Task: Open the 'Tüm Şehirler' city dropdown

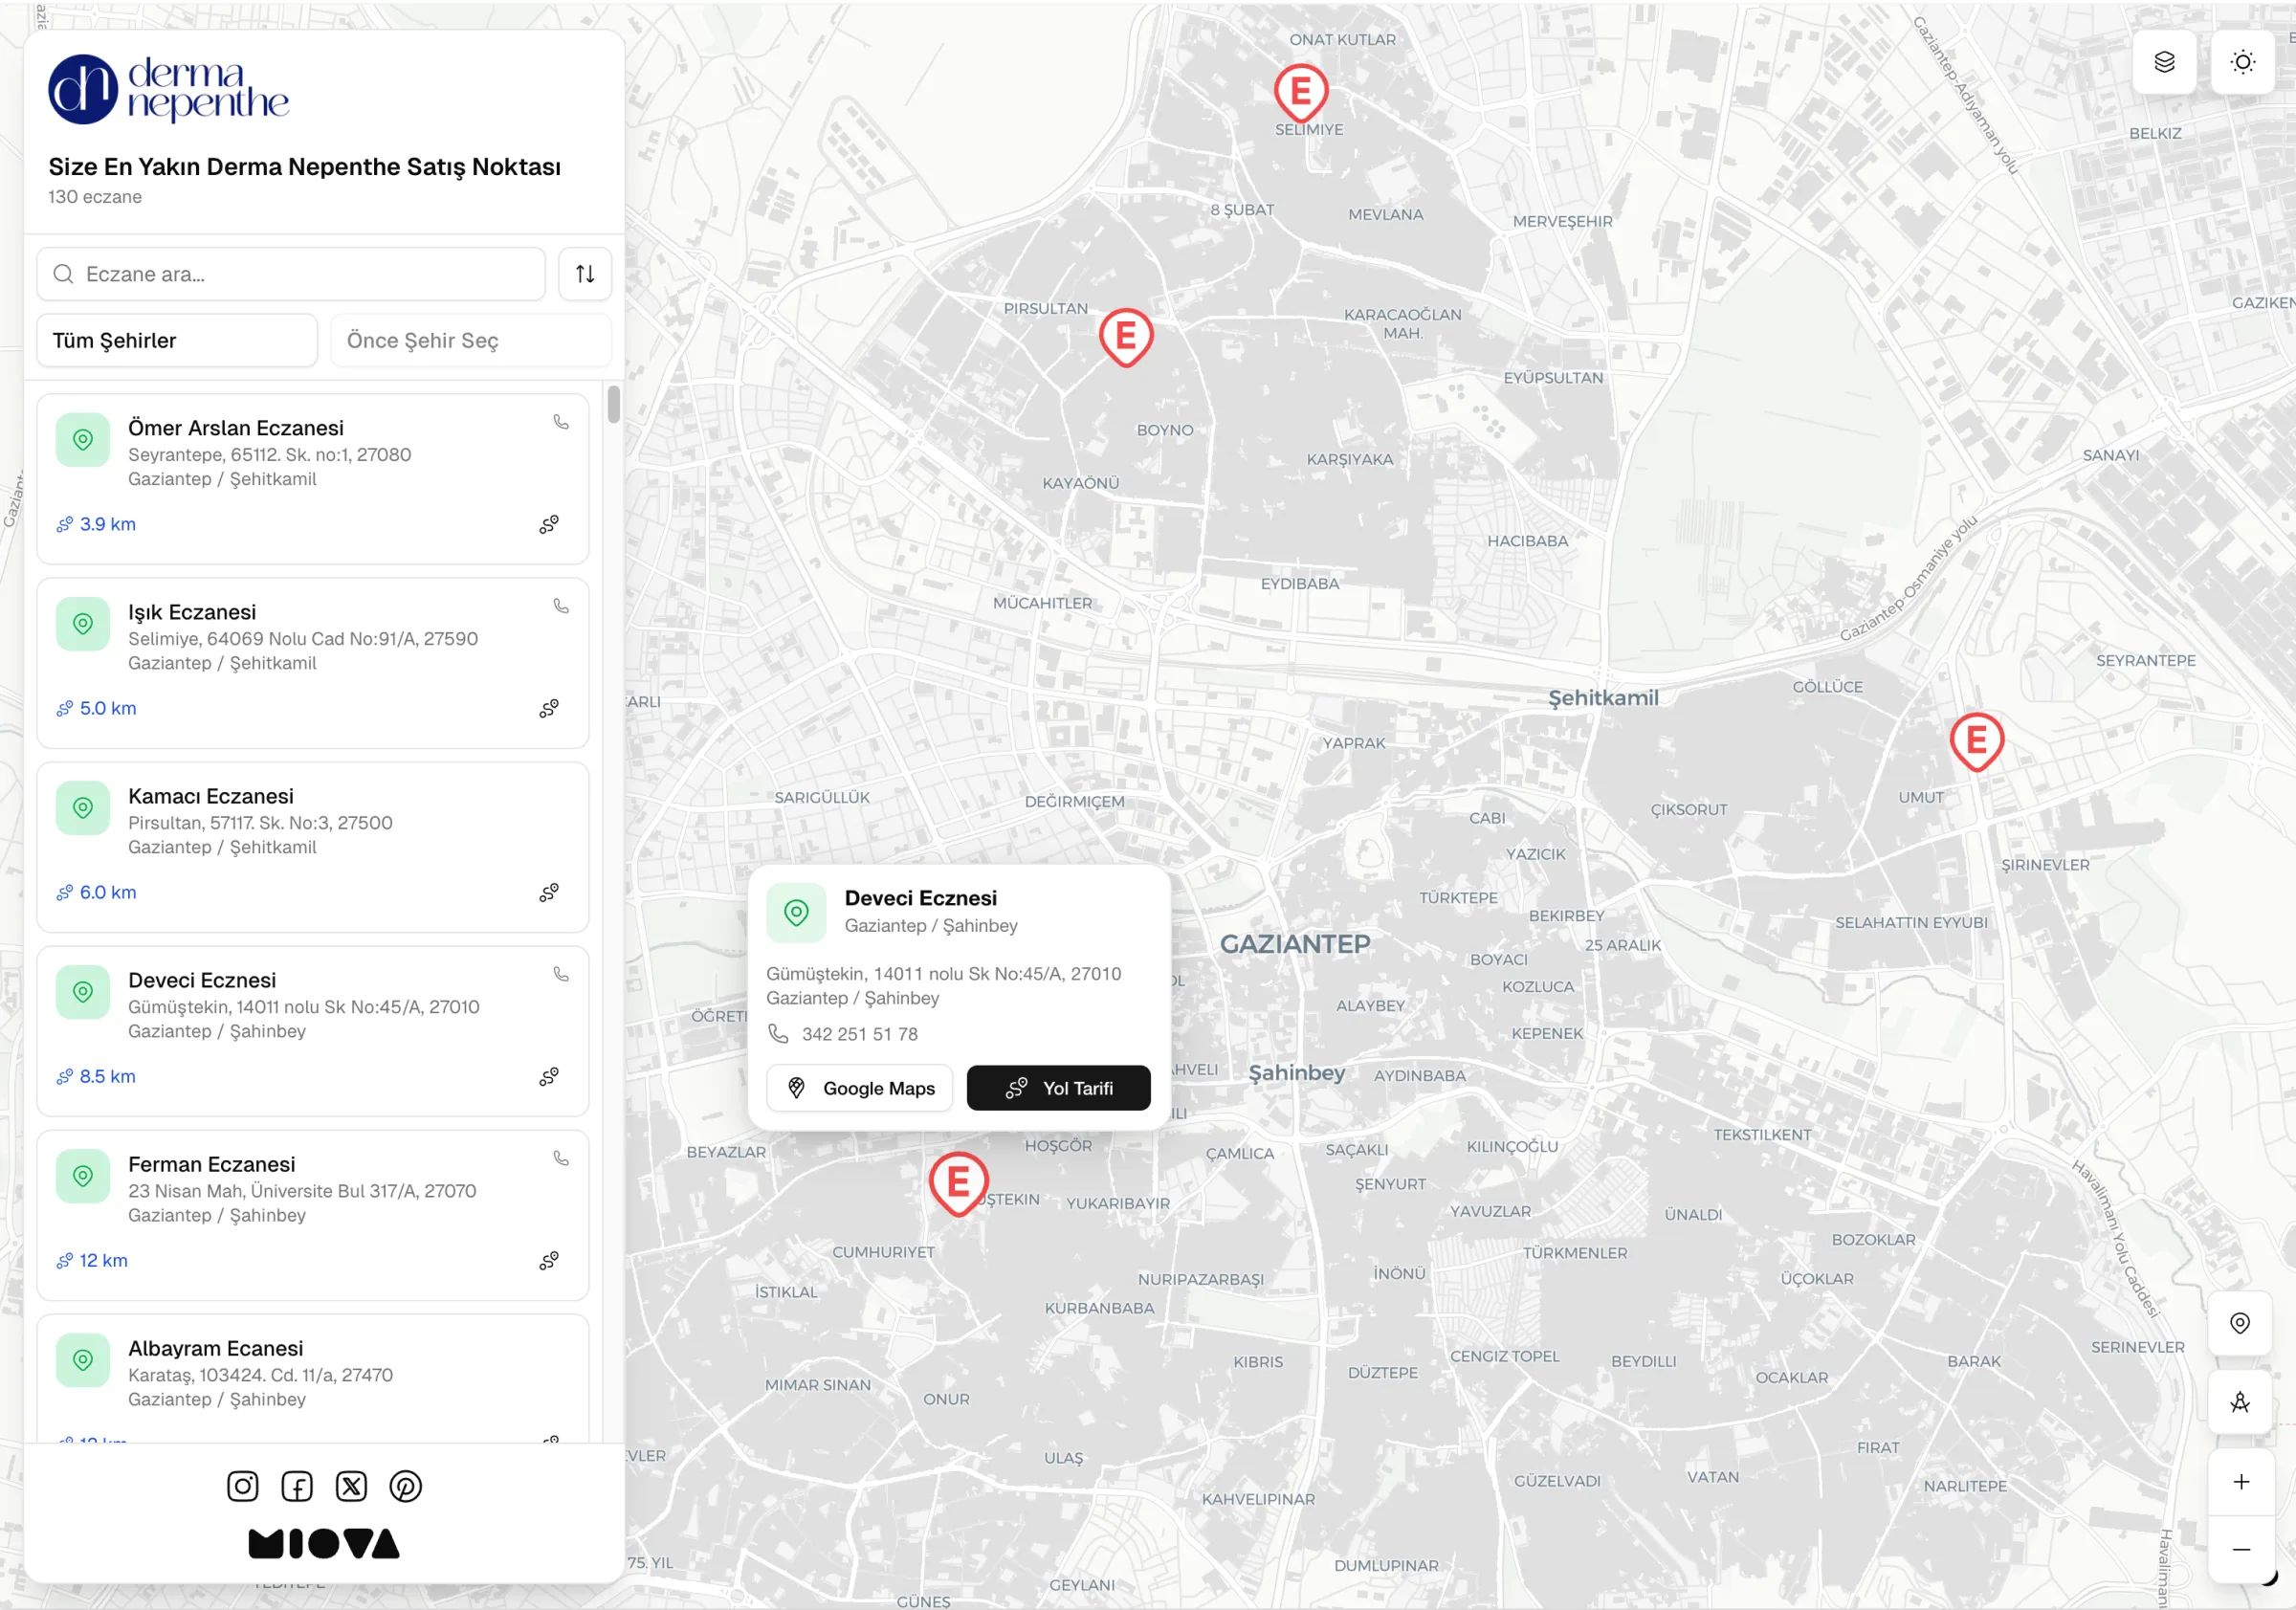Action: pos(177,341)
